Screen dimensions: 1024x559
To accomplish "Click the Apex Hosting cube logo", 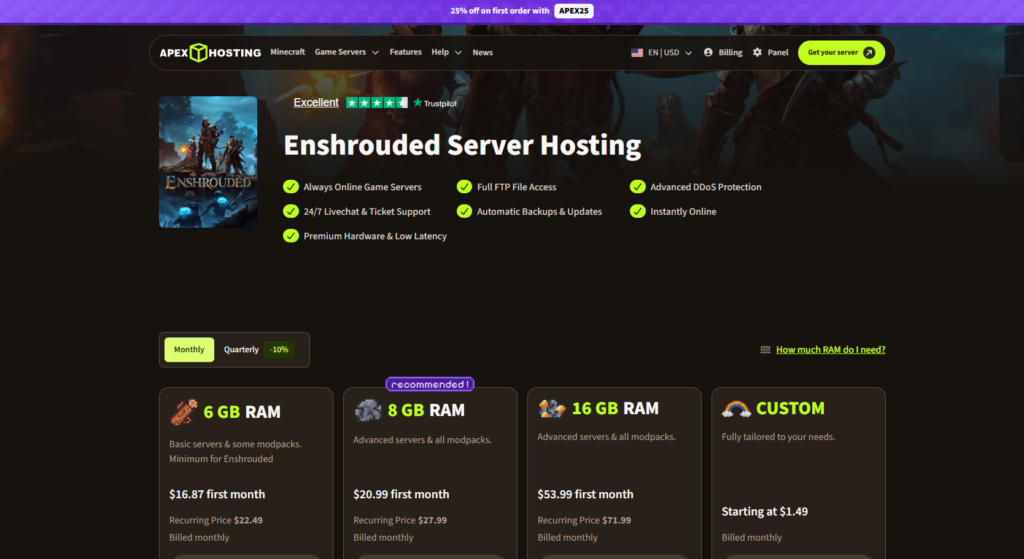I will (199, 52).
